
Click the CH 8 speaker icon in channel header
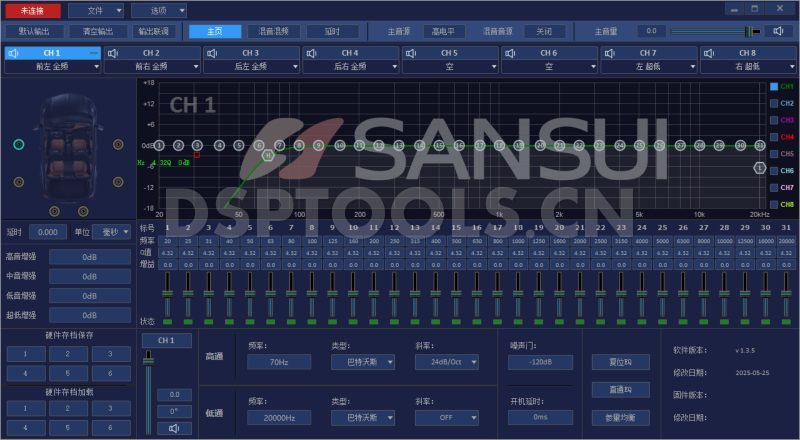pyautogui.click(x=709, y=53)
